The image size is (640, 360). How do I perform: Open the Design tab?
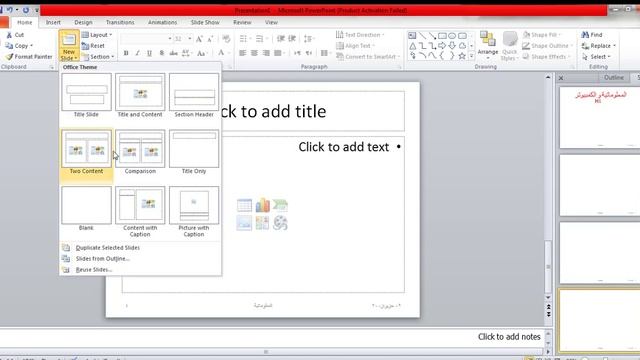83,22
